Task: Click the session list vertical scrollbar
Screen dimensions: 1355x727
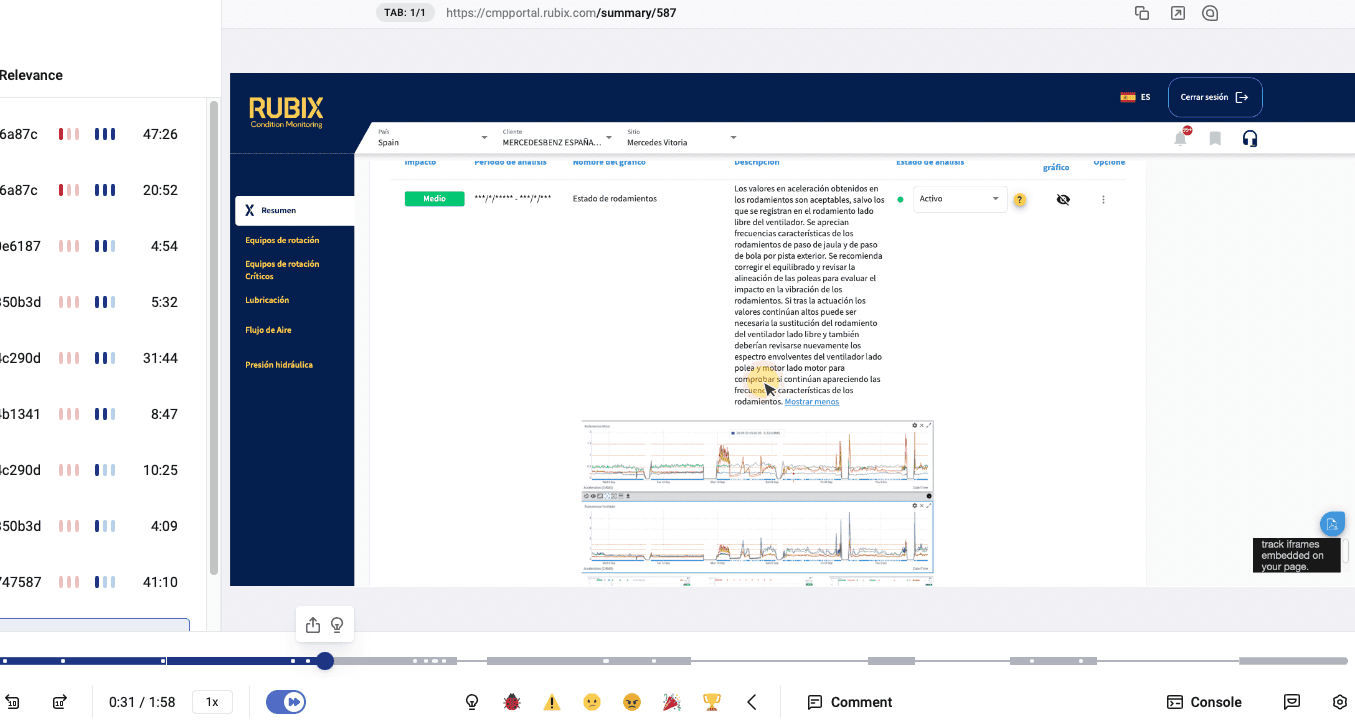Action: tap(213, 338)
